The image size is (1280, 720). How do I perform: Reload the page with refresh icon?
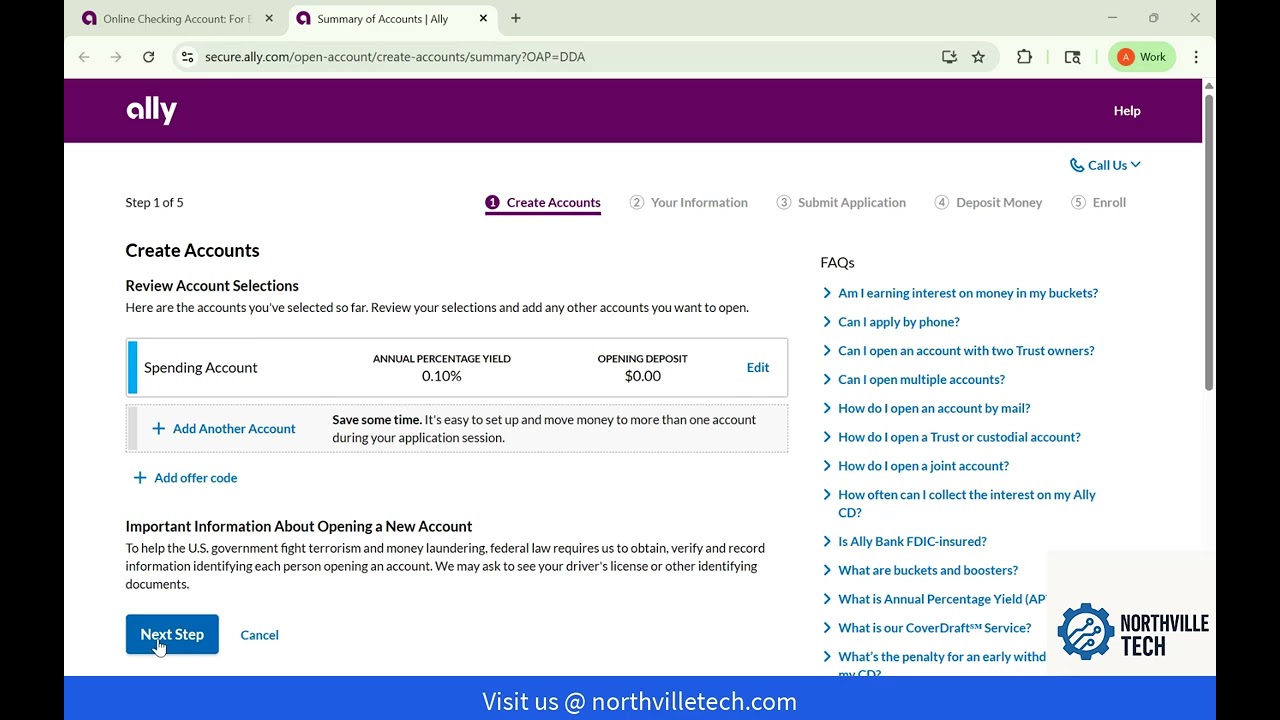coord(148,57)
